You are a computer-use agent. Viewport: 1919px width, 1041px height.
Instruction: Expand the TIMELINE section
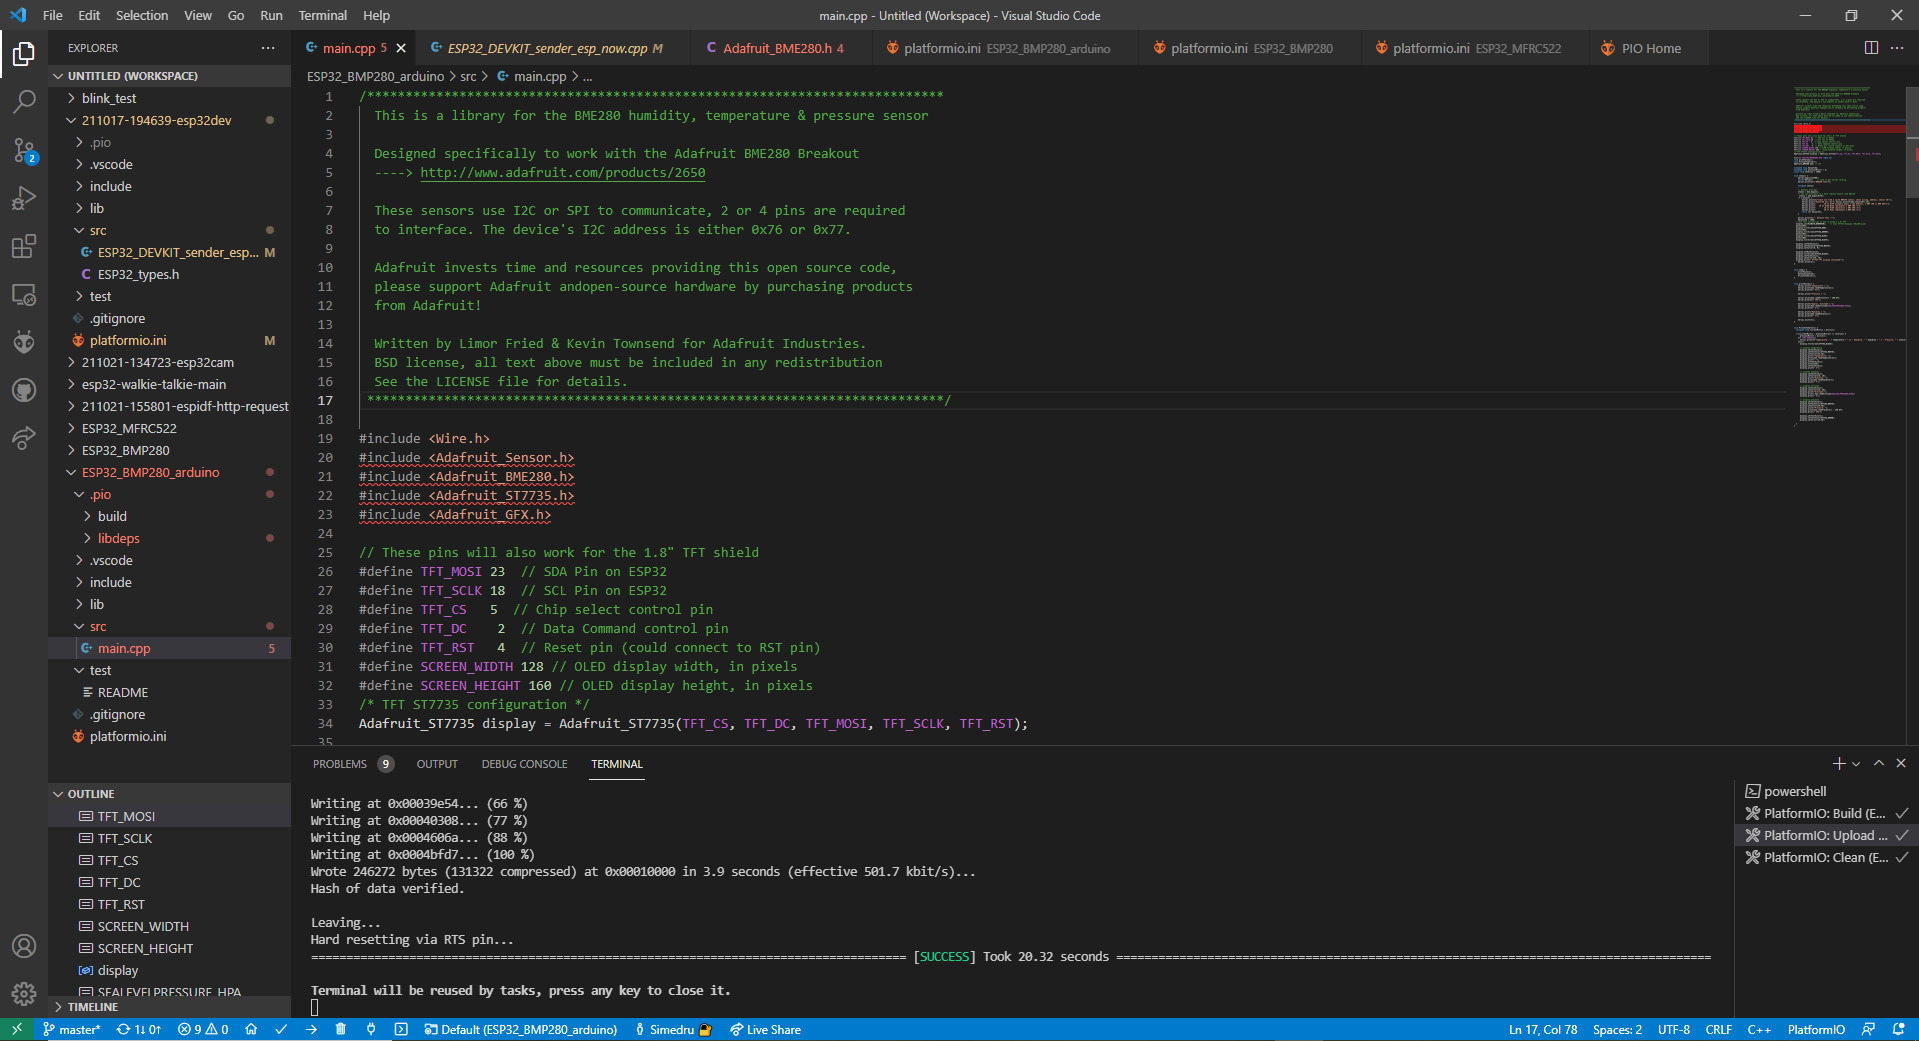tap(169, 1007)
